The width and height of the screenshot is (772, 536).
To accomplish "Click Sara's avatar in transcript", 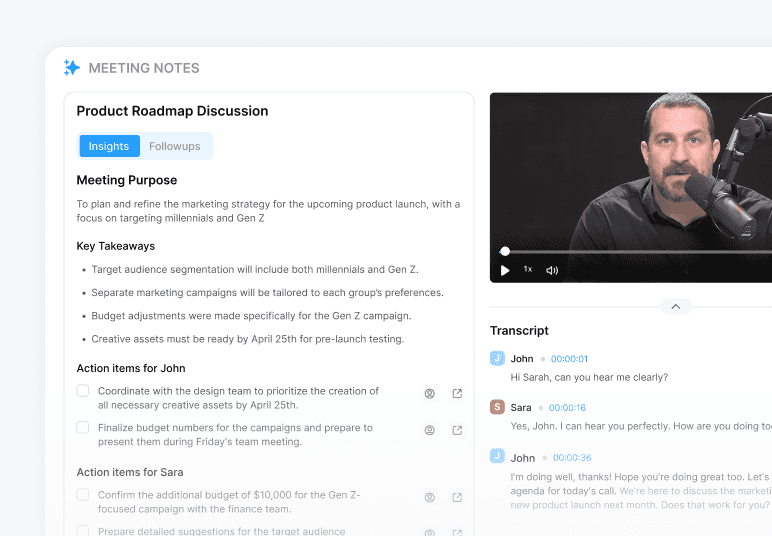I will coord(497,407).
